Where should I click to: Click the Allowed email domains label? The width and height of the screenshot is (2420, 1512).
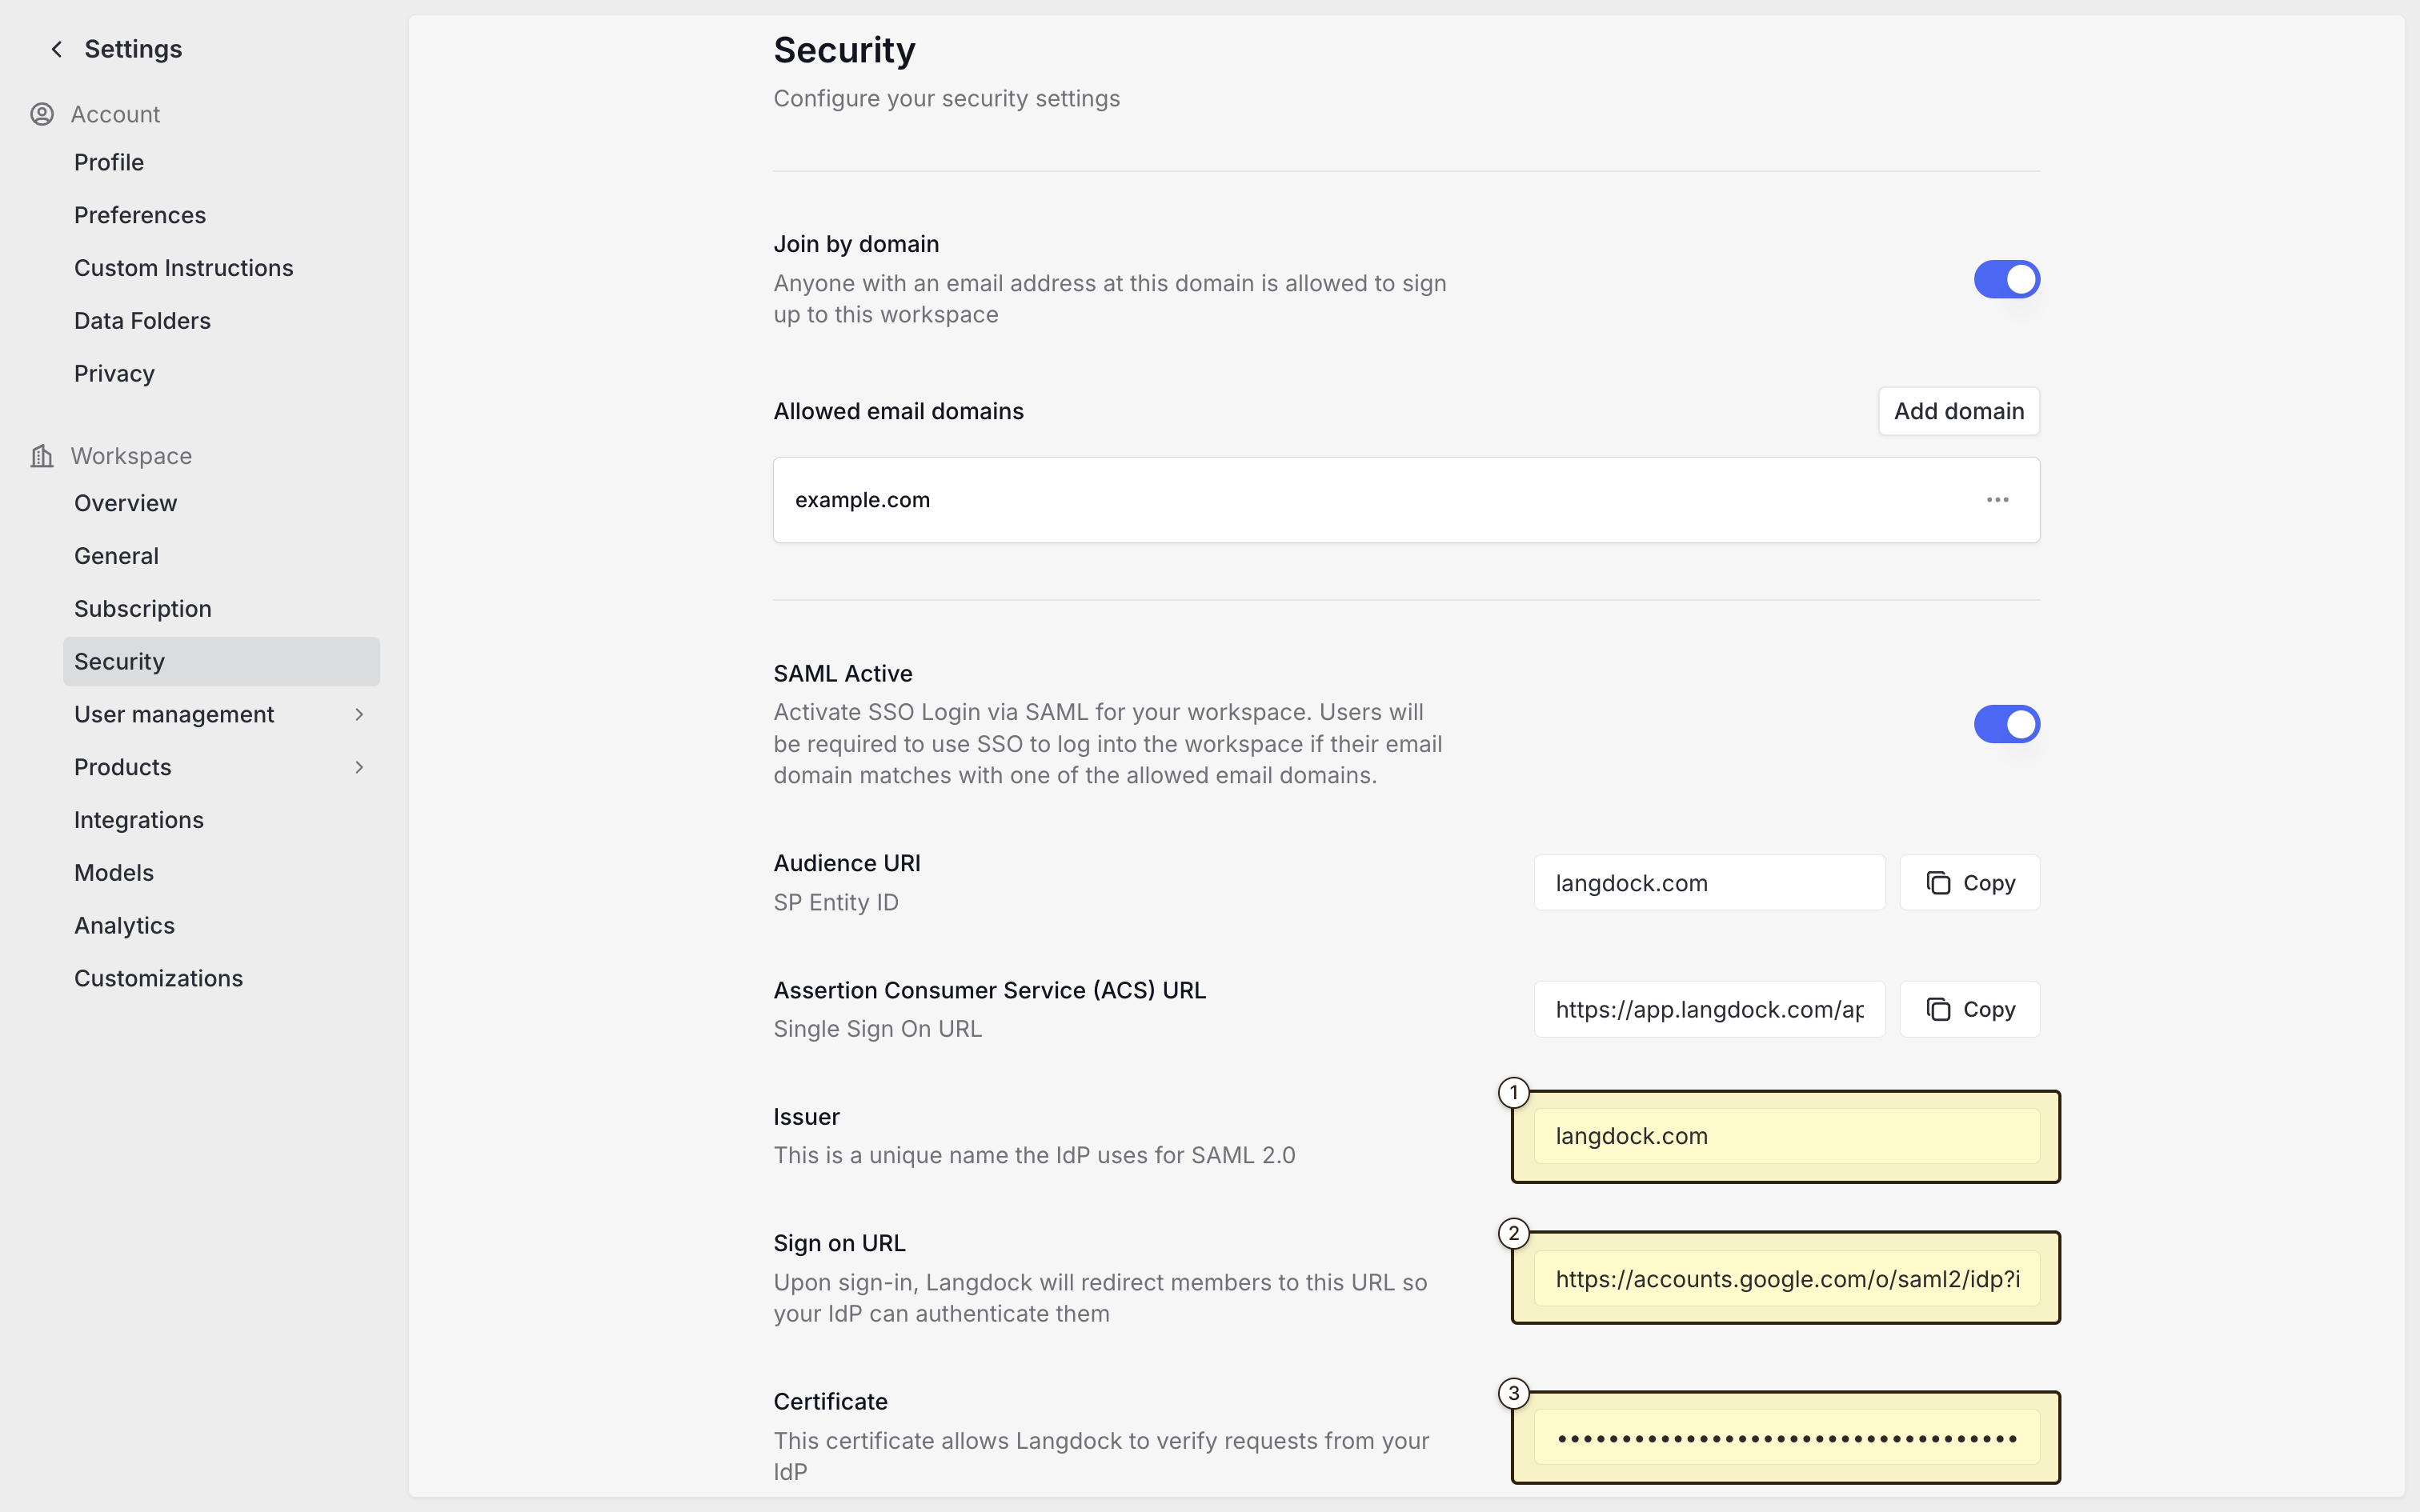(x=898, y=411)
